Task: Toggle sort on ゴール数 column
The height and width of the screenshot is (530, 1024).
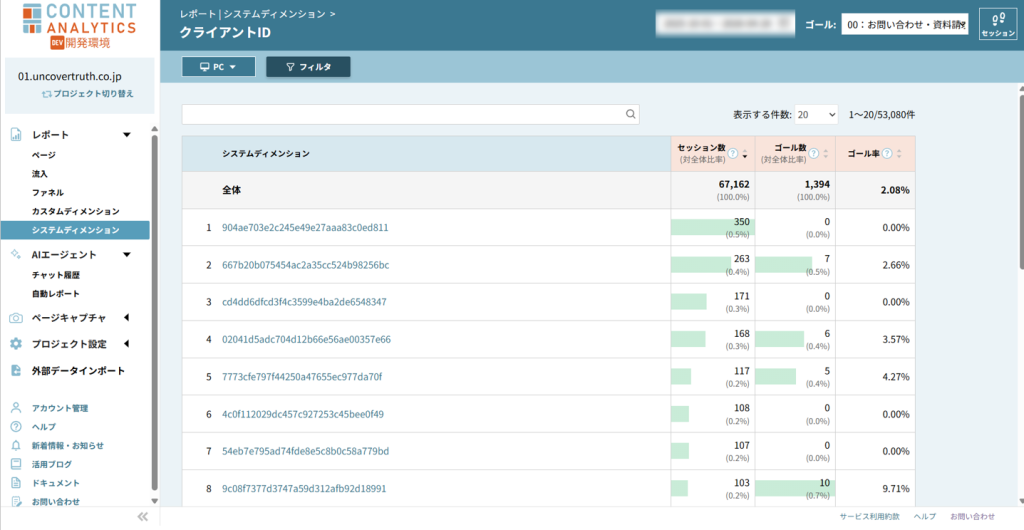Action: click(825, 154)
